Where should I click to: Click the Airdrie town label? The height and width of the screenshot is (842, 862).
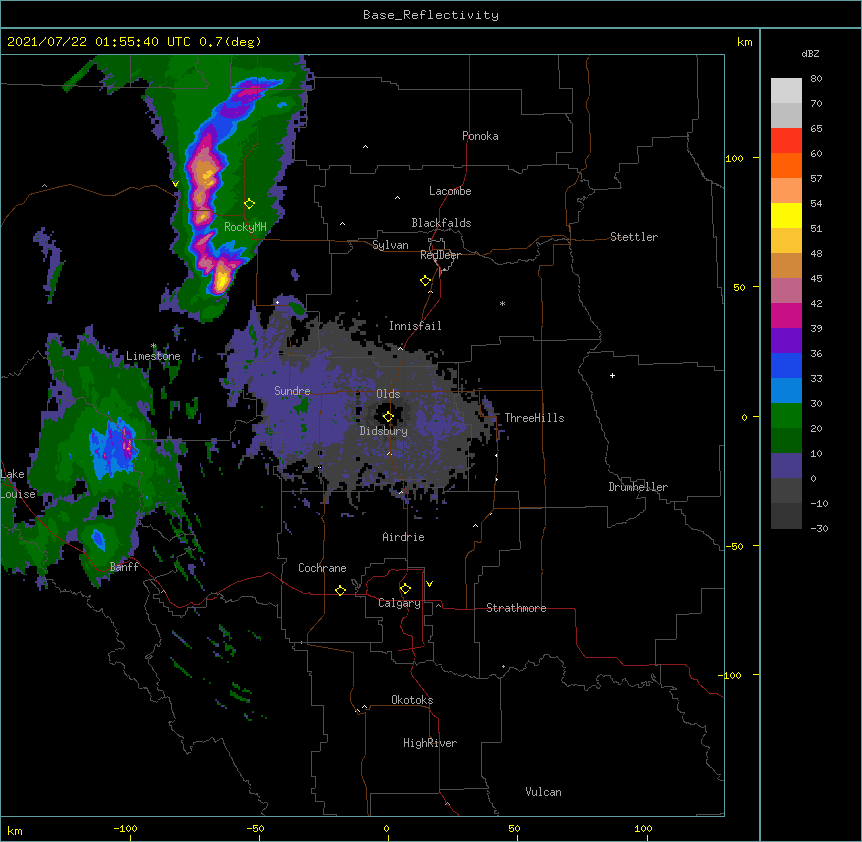pos(403,537)
